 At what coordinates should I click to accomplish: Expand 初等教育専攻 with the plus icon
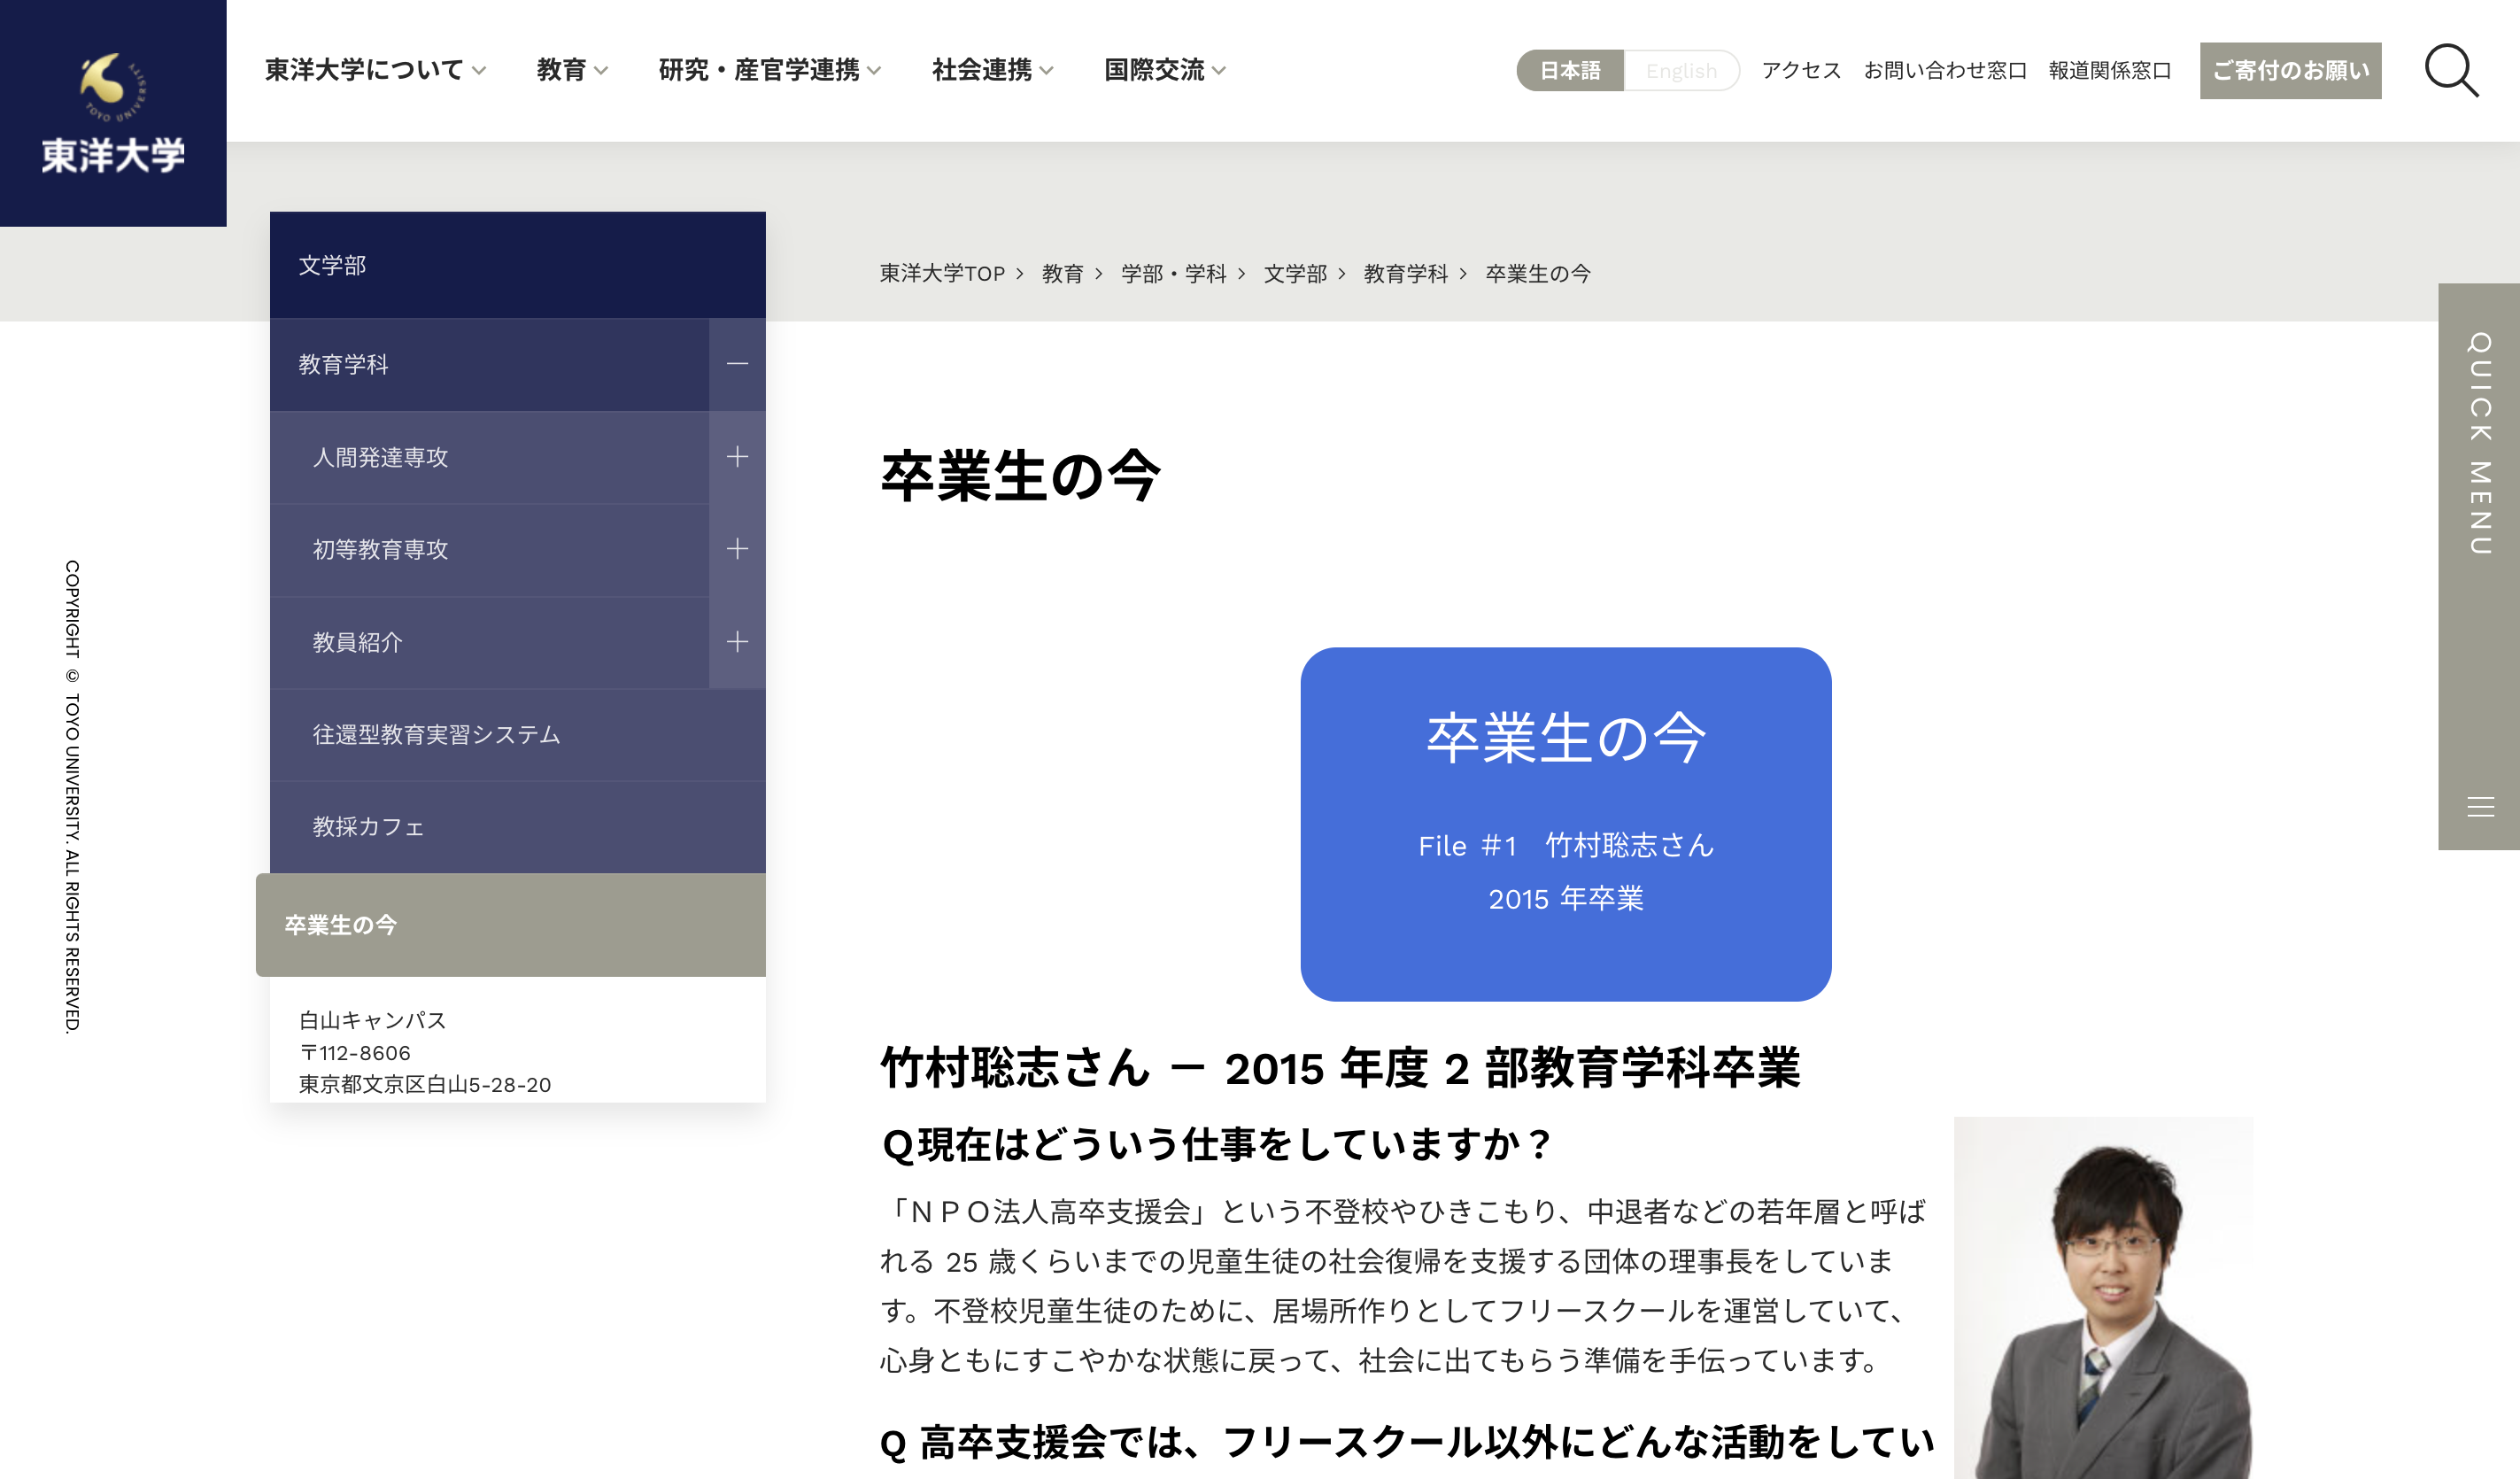click(737, 549)
